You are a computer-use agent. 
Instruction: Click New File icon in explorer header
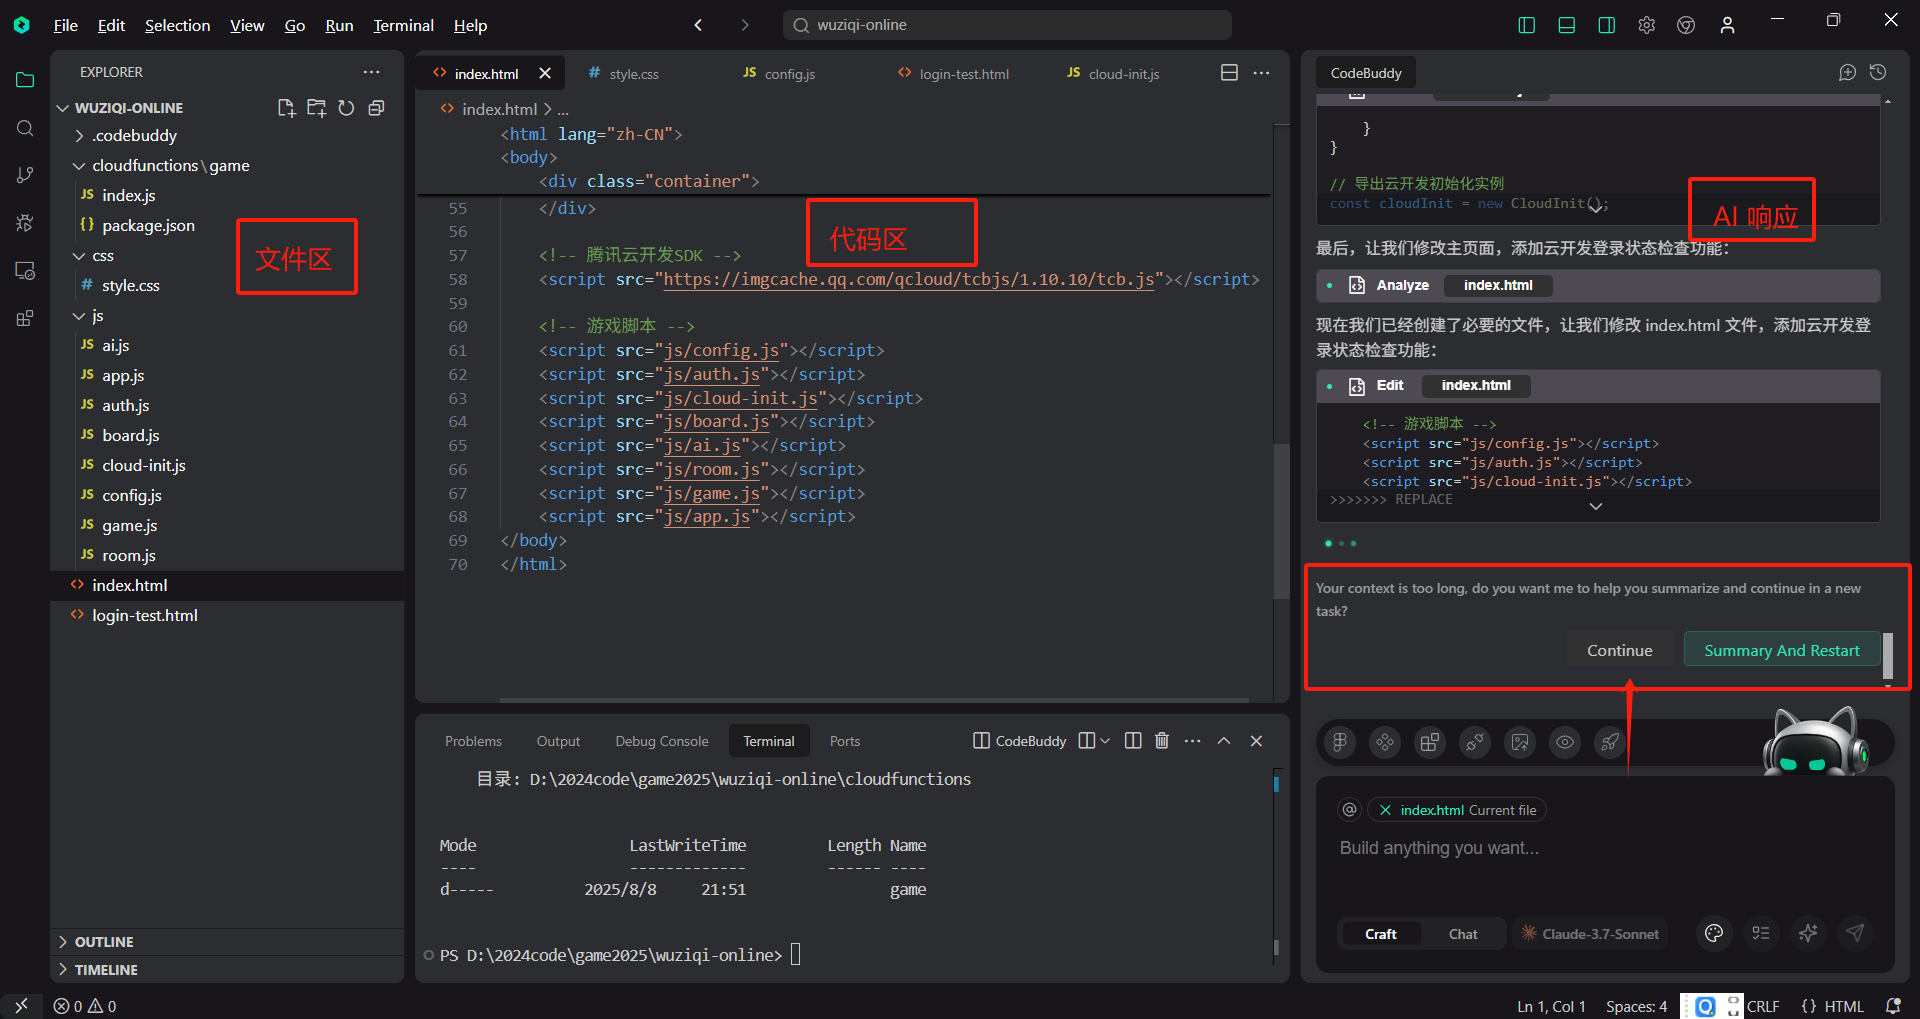(286, 108)
